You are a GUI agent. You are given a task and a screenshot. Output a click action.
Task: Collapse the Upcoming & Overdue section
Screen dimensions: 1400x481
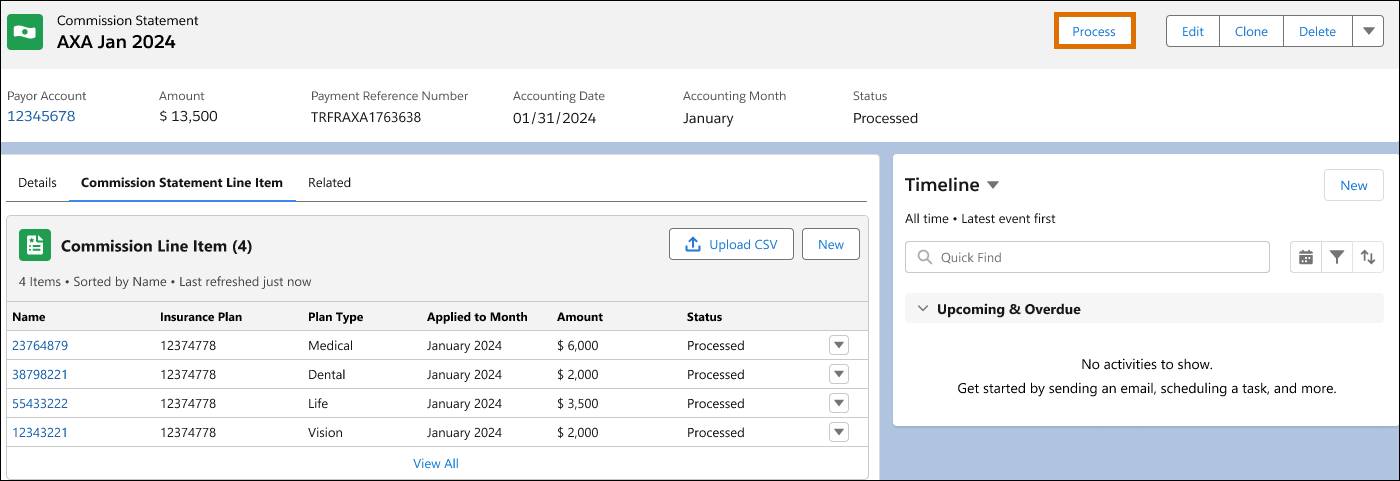click(x=923, y=309)
